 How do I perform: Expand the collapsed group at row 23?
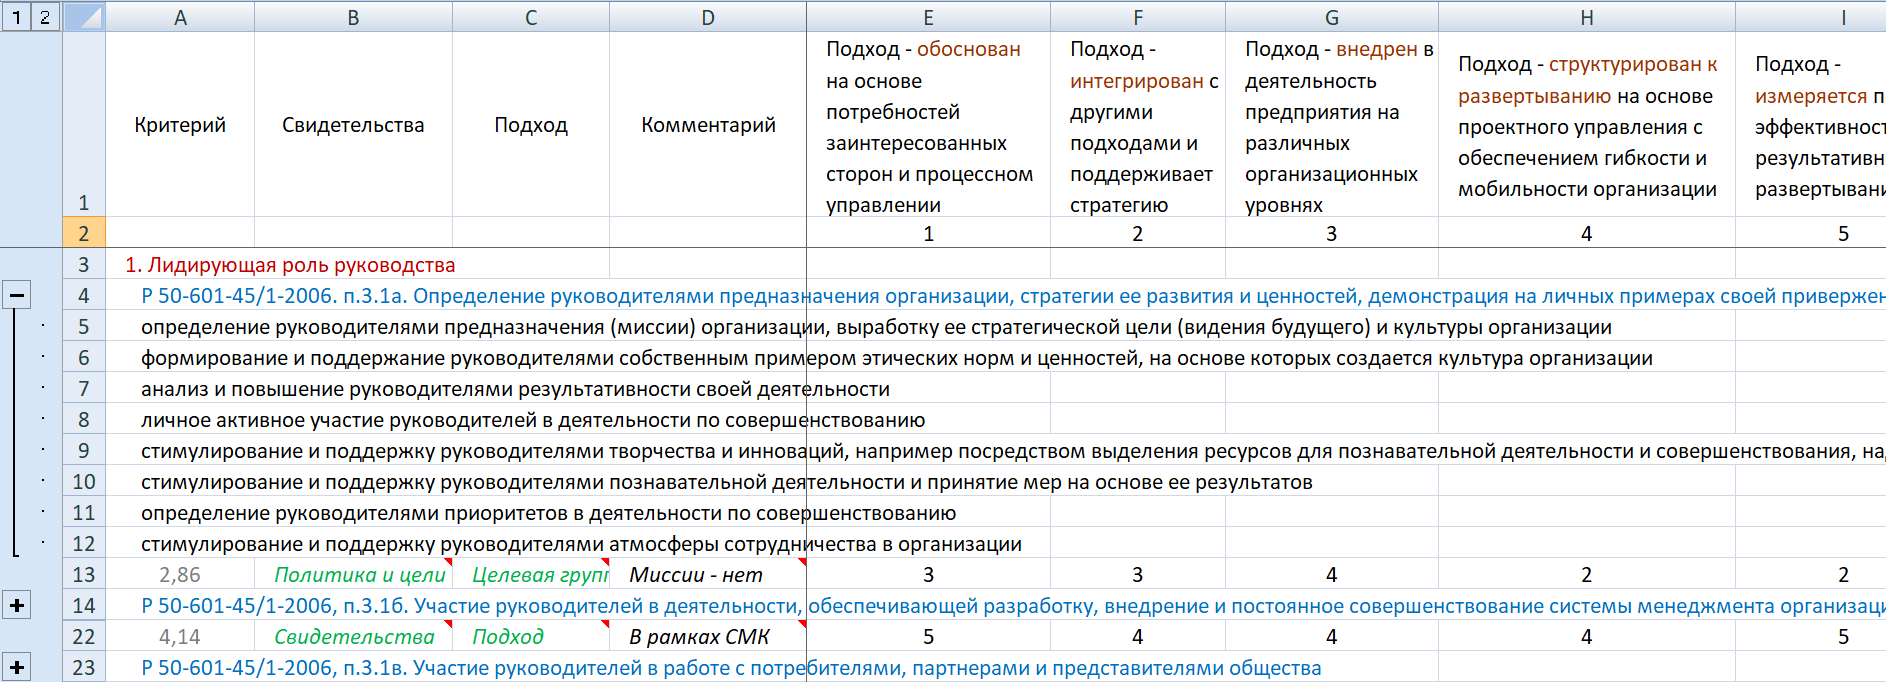pyautogui.click(x=17, y=667)
